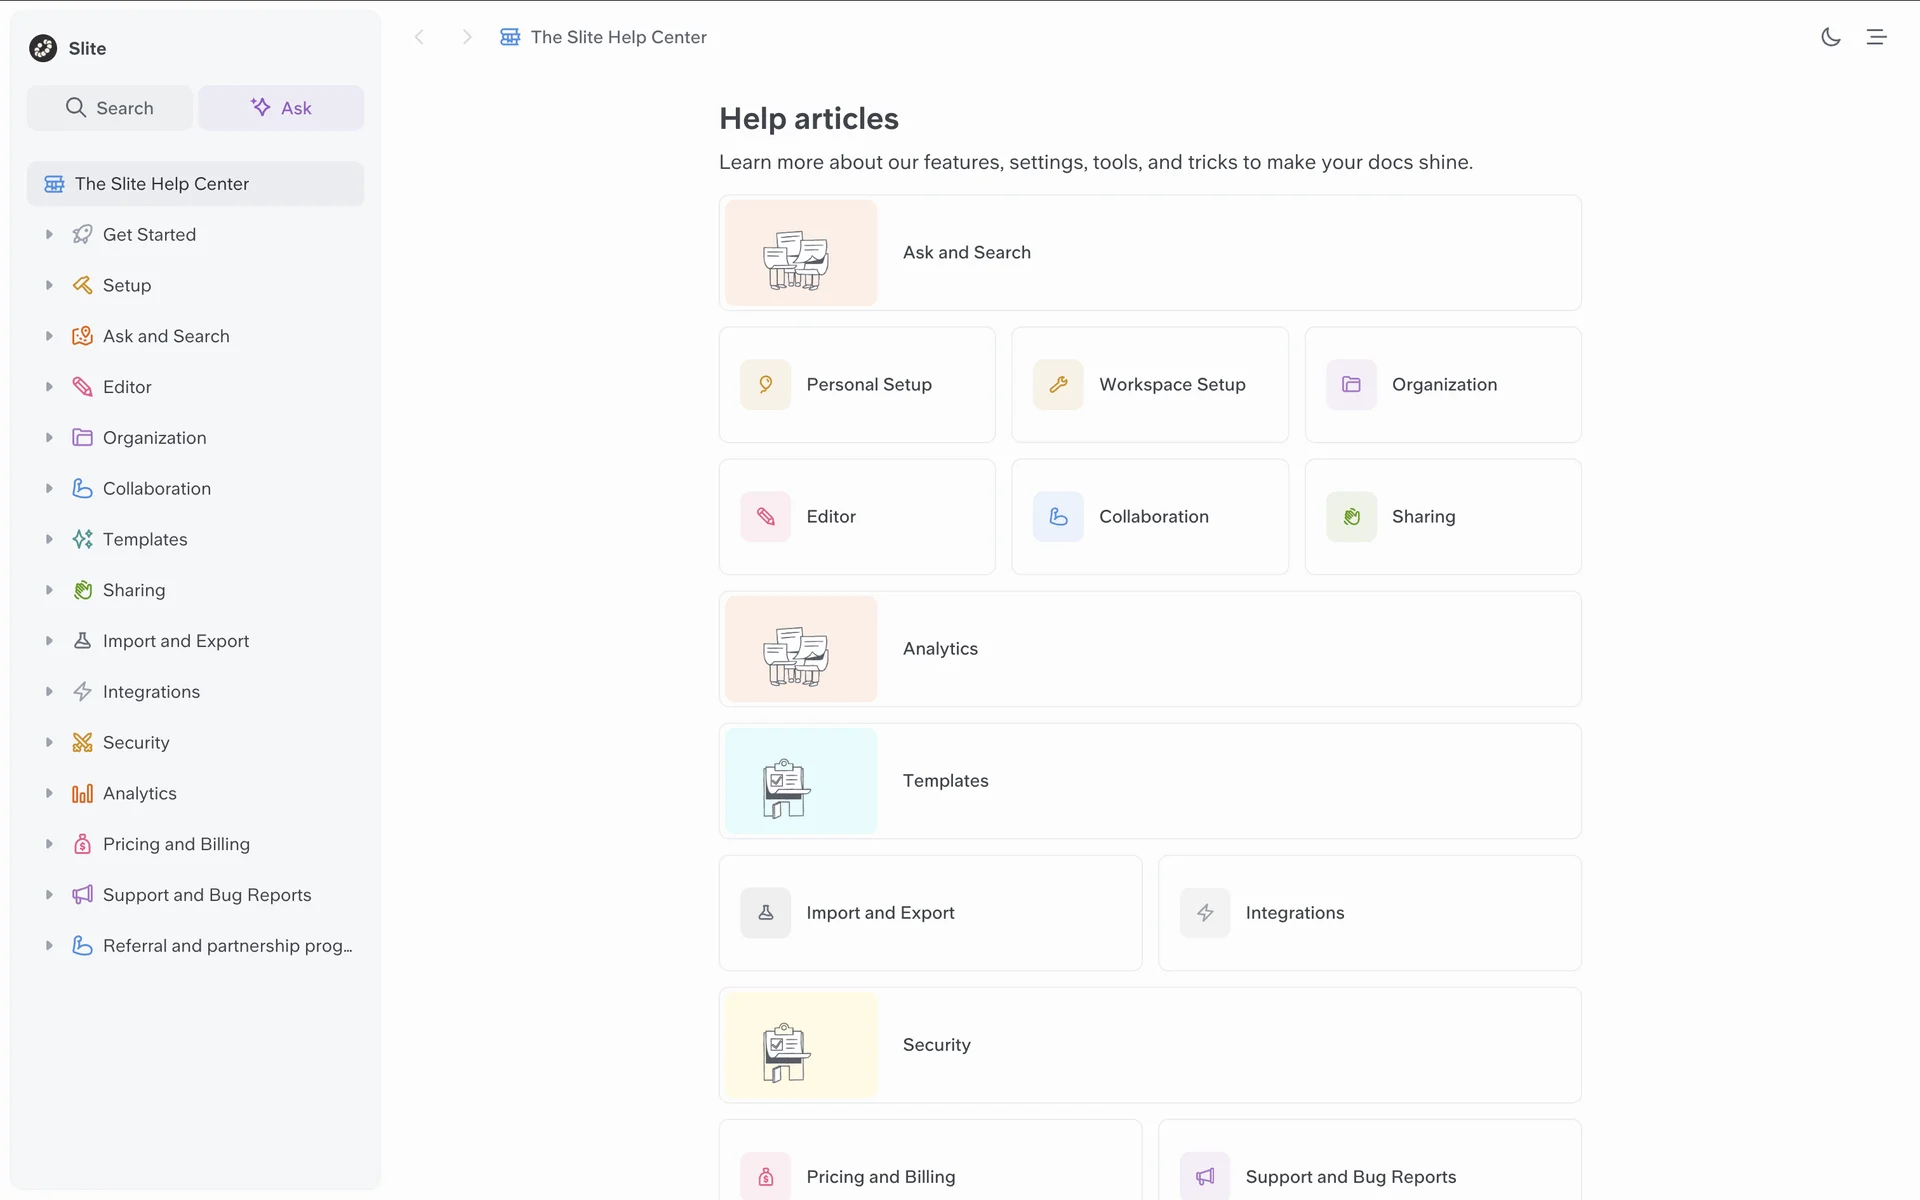Screen dimensions: 1920x1200
Task: Switch to the Ask tab
Action: point(281,108)
